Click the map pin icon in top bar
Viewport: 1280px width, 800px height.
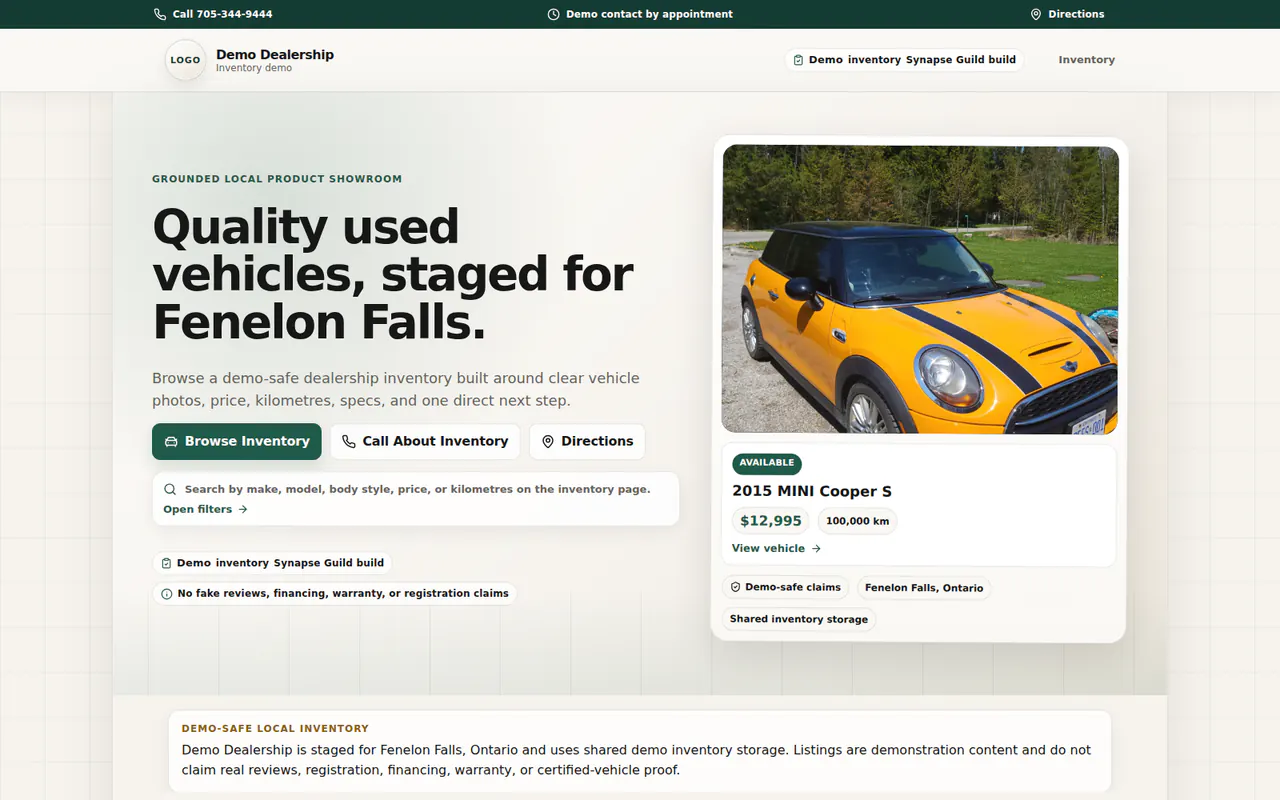click(1036, 14)
